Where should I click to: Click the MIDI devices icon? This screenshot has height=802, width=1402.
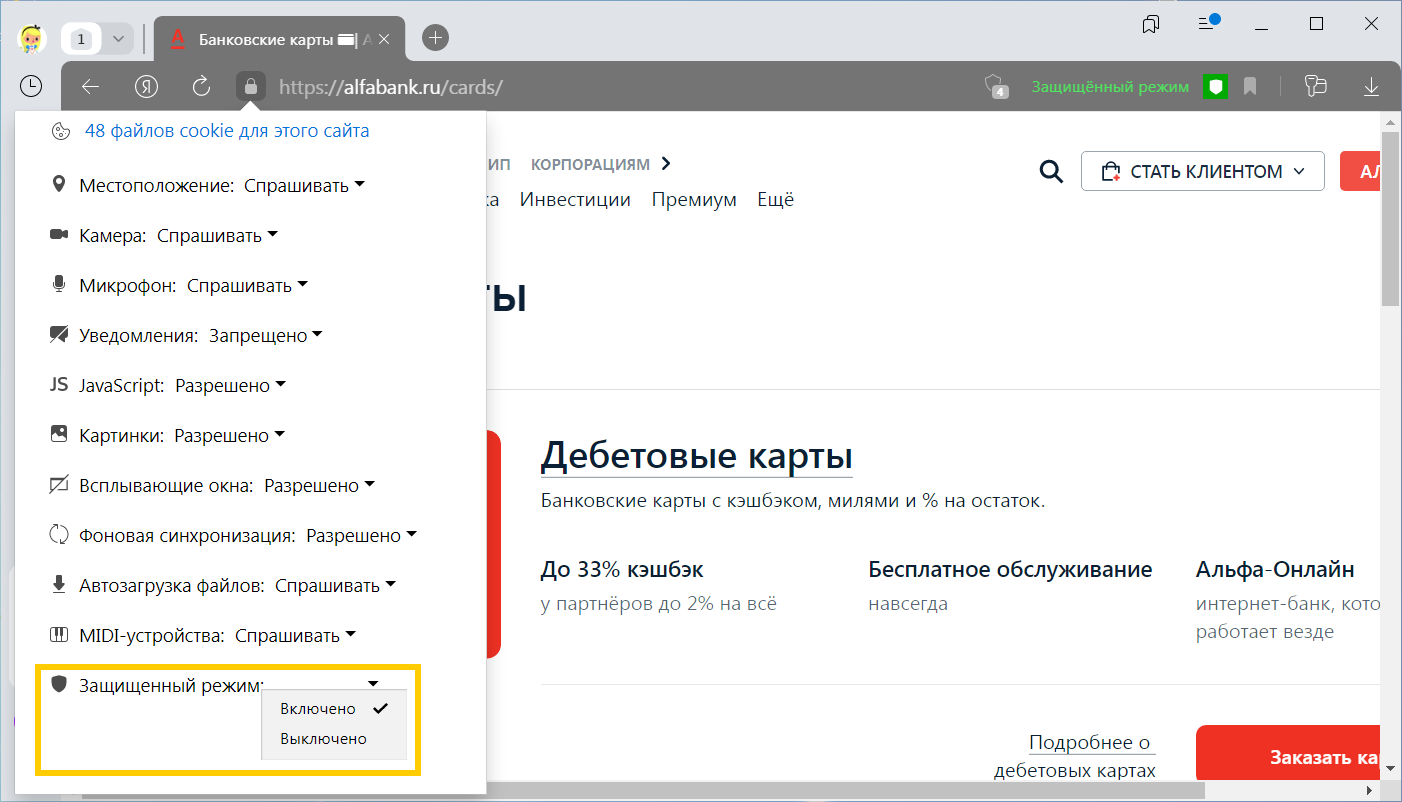point(58,635)
